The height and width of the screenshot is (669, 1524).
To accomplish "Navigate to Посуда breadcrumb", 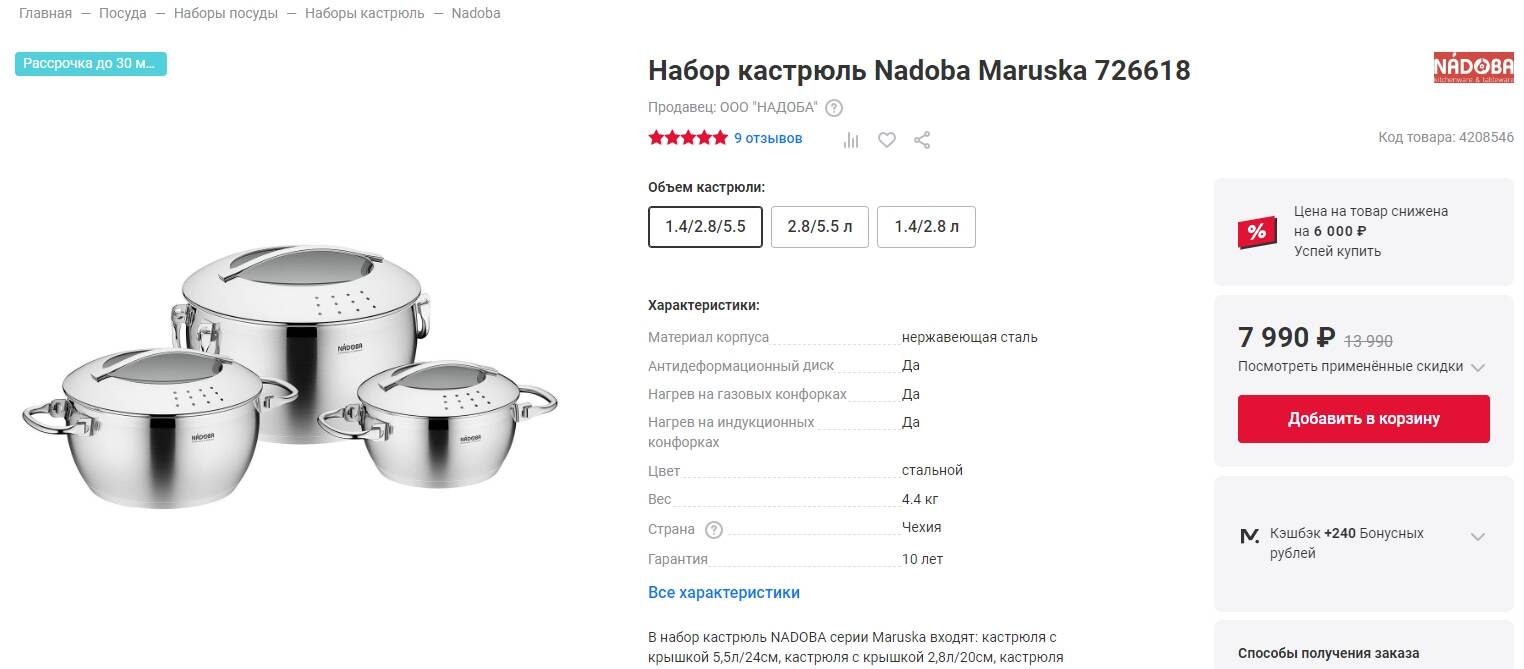I will (123, 14).
